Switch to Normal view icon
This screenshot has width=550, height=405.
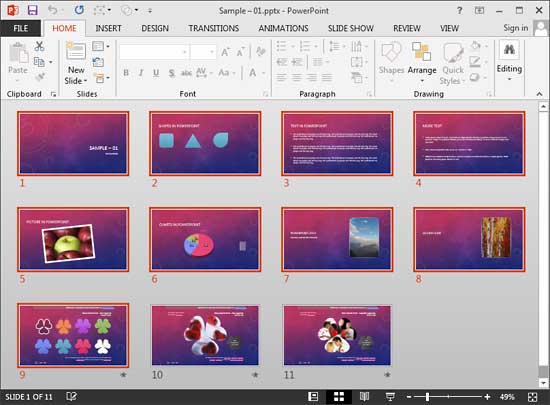tap(313, 397)
